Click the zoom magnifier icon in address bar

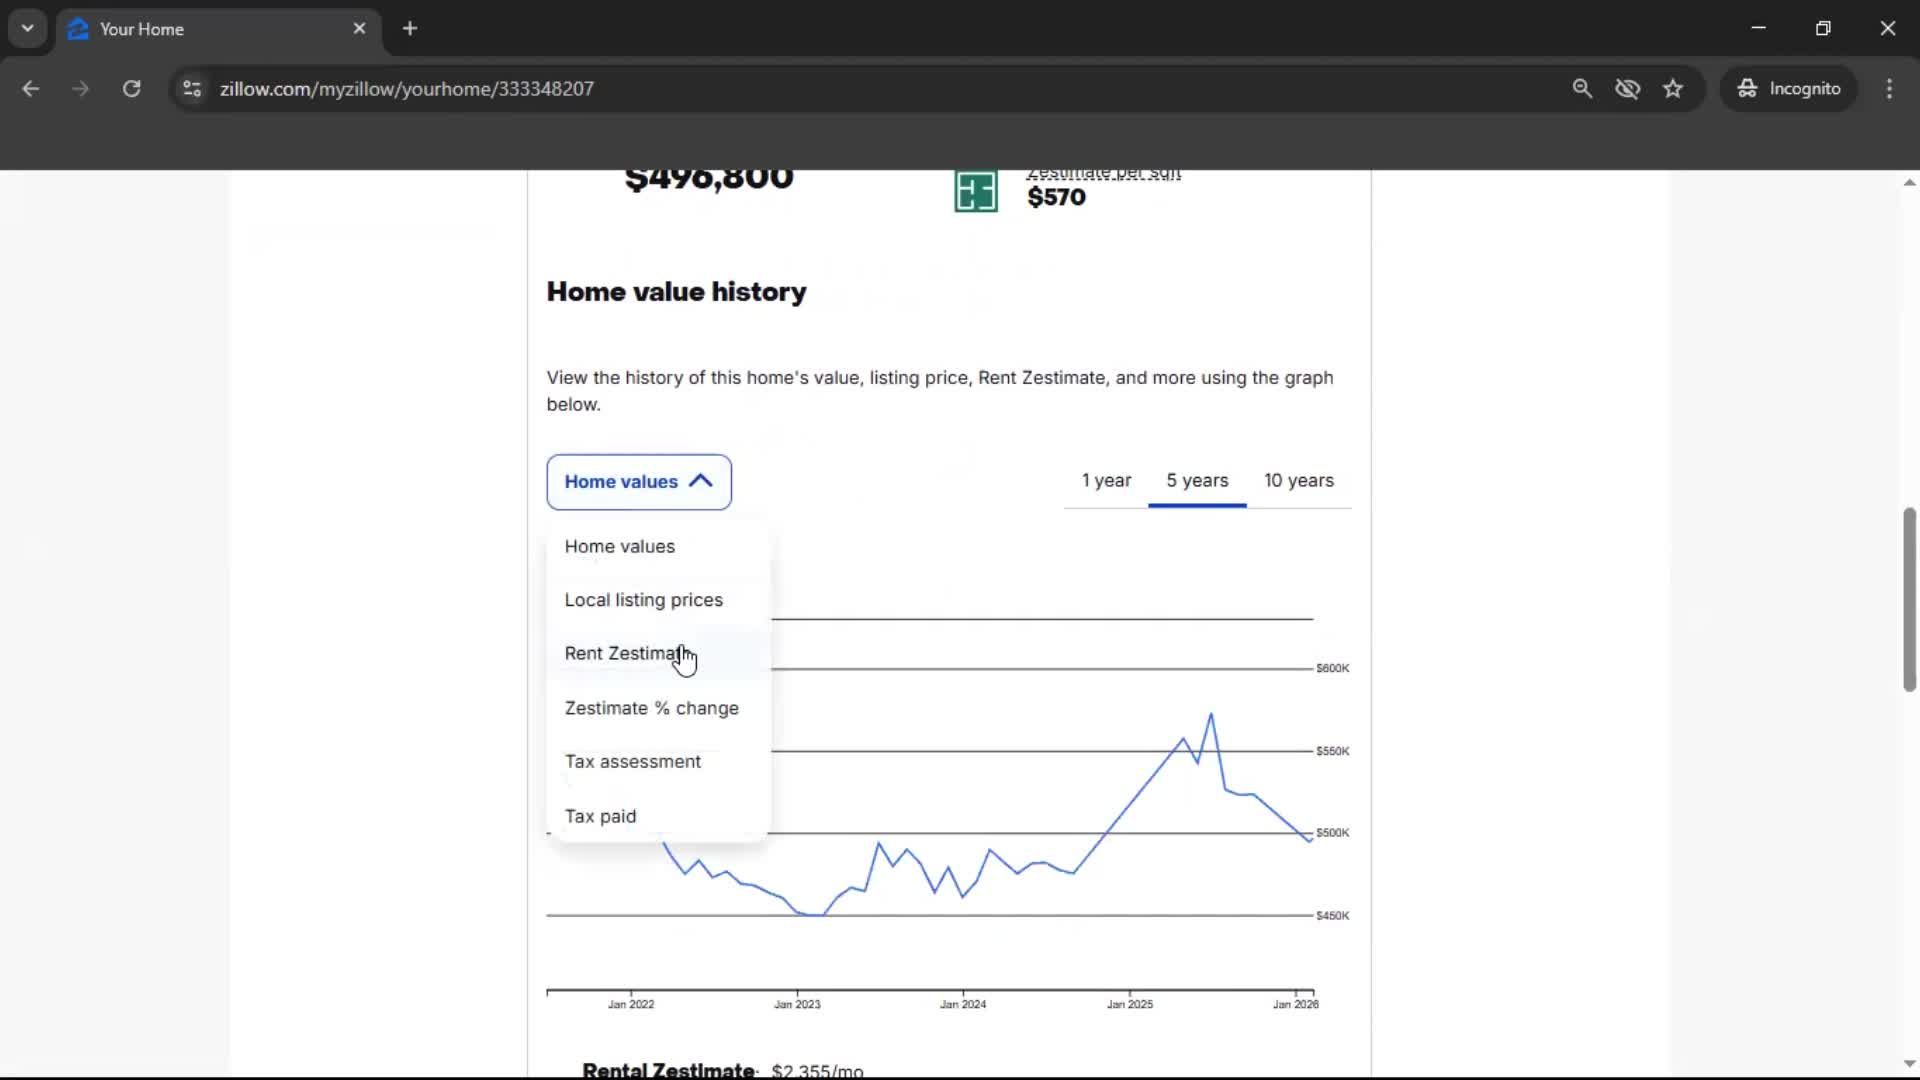(1581, 89)
